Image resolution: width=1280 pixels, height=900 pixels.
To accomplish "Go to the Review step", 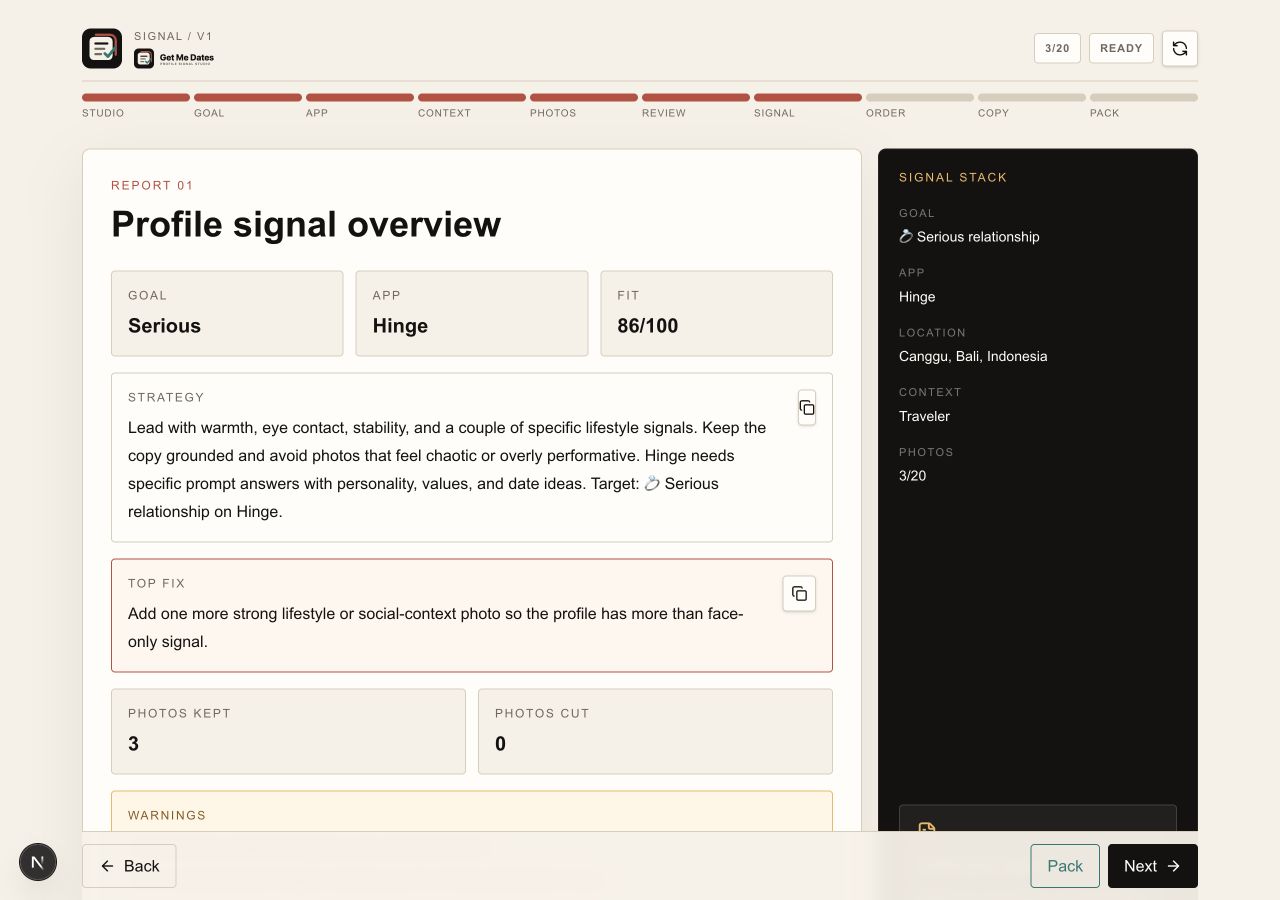I will click(696, 105).
